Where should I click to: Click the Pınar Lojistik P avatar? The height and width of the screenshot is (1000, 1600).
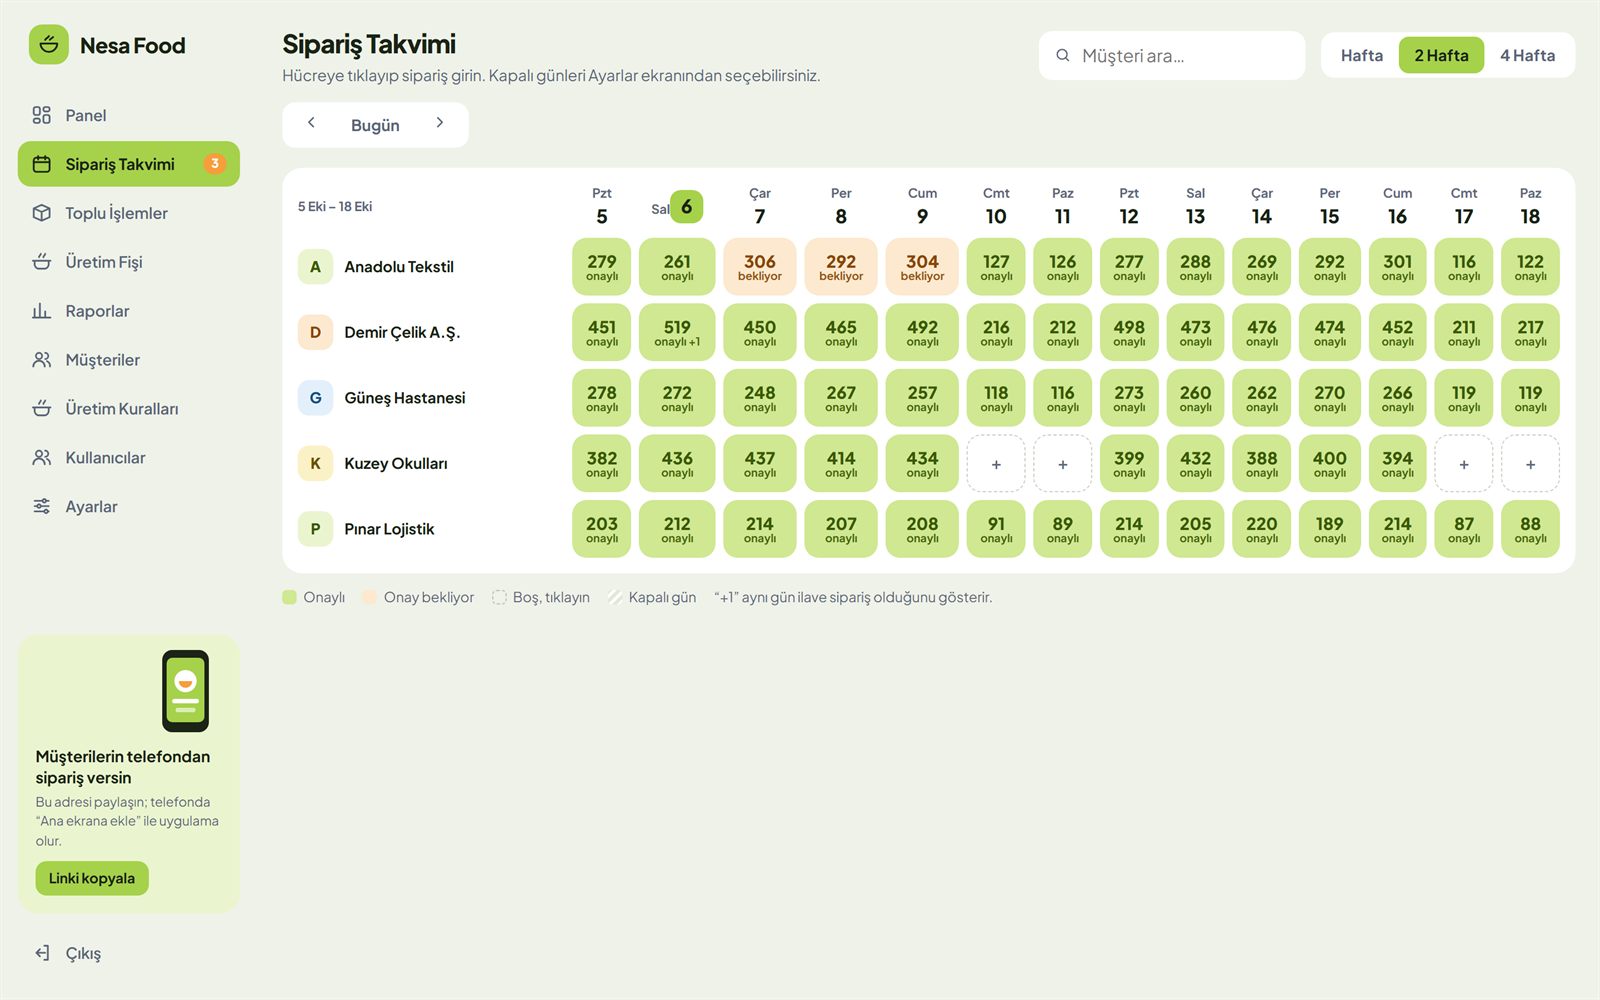pyautogui.click(x=315, y=529)
